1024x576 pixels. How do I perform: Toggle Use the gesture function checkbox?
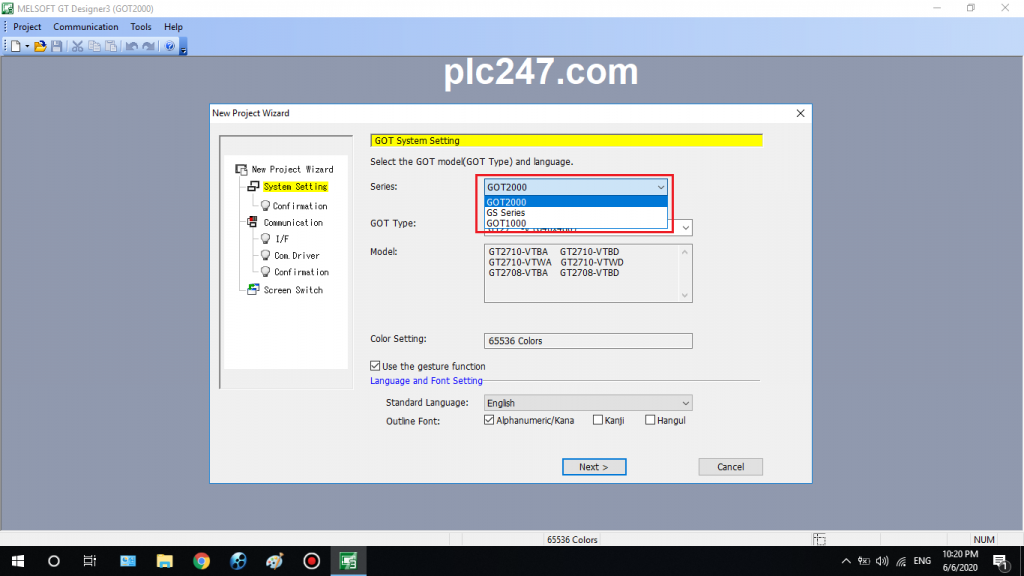(x=375, y=366)
